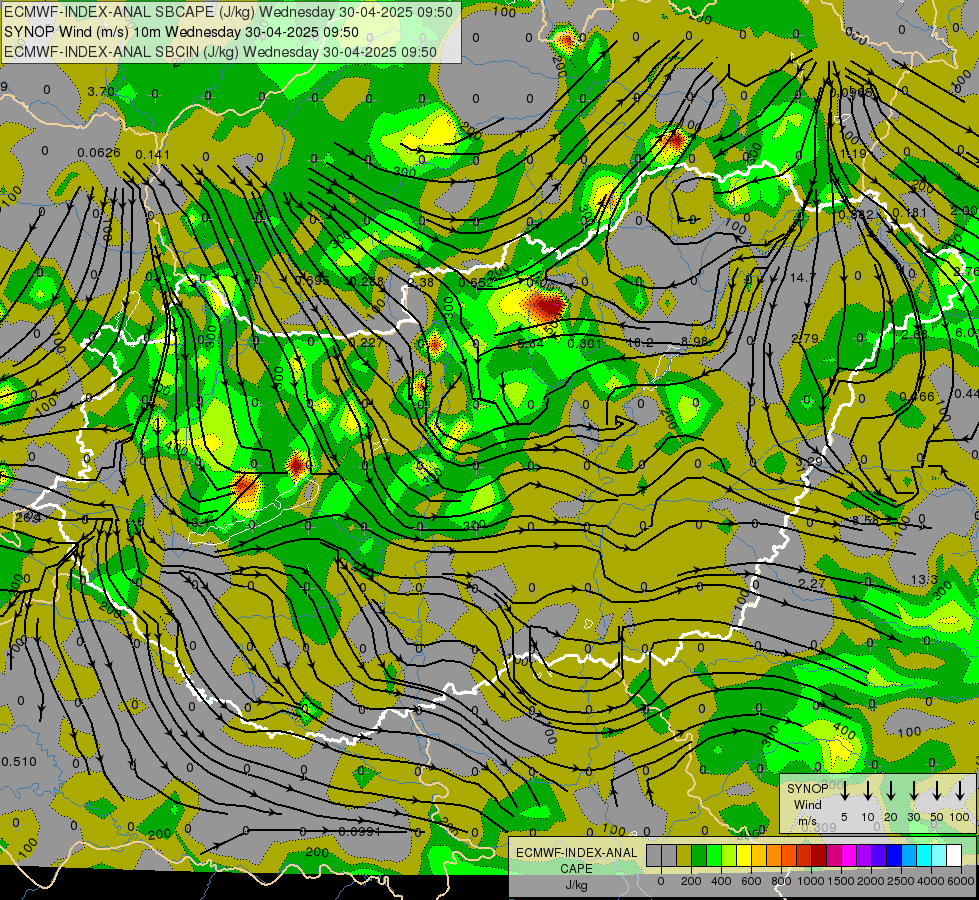Pick the dark red swatch above 1000
This screenshot has width=979, height=900.
819,856
